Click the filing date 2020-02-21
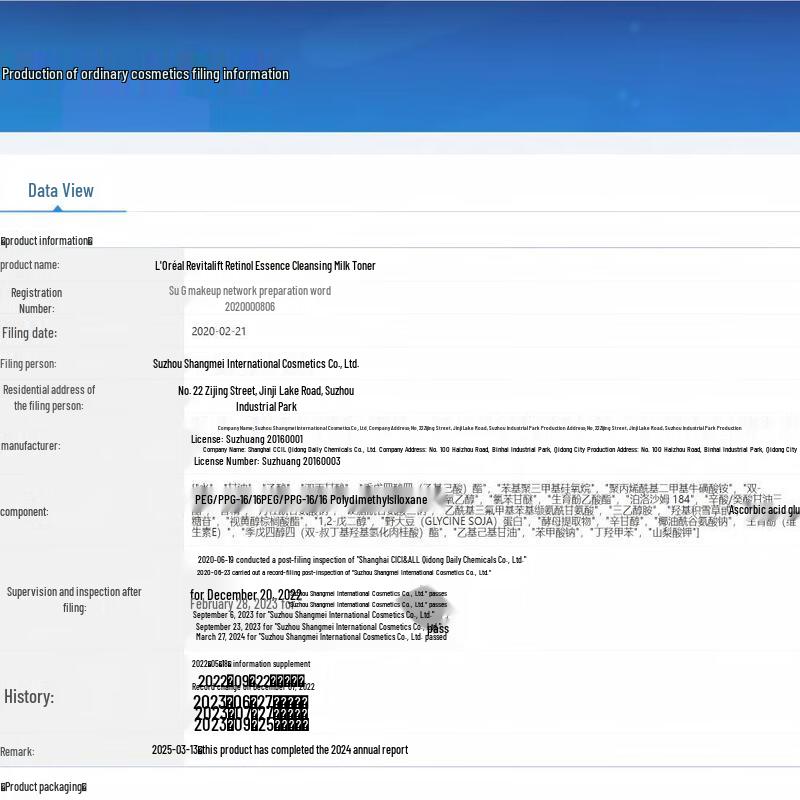 tap(218, 331)
